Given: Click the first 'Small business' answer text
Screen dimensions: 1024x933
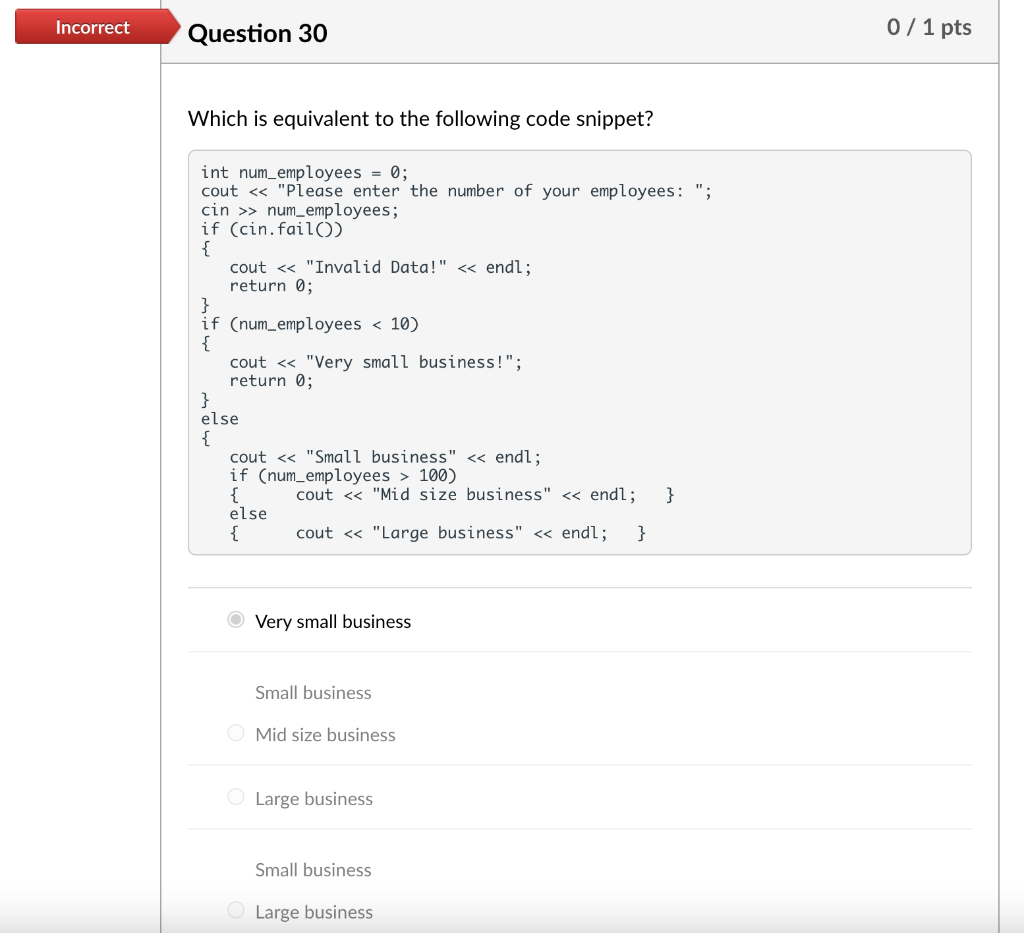Looking at the screenshot, I should click(313, 692).
